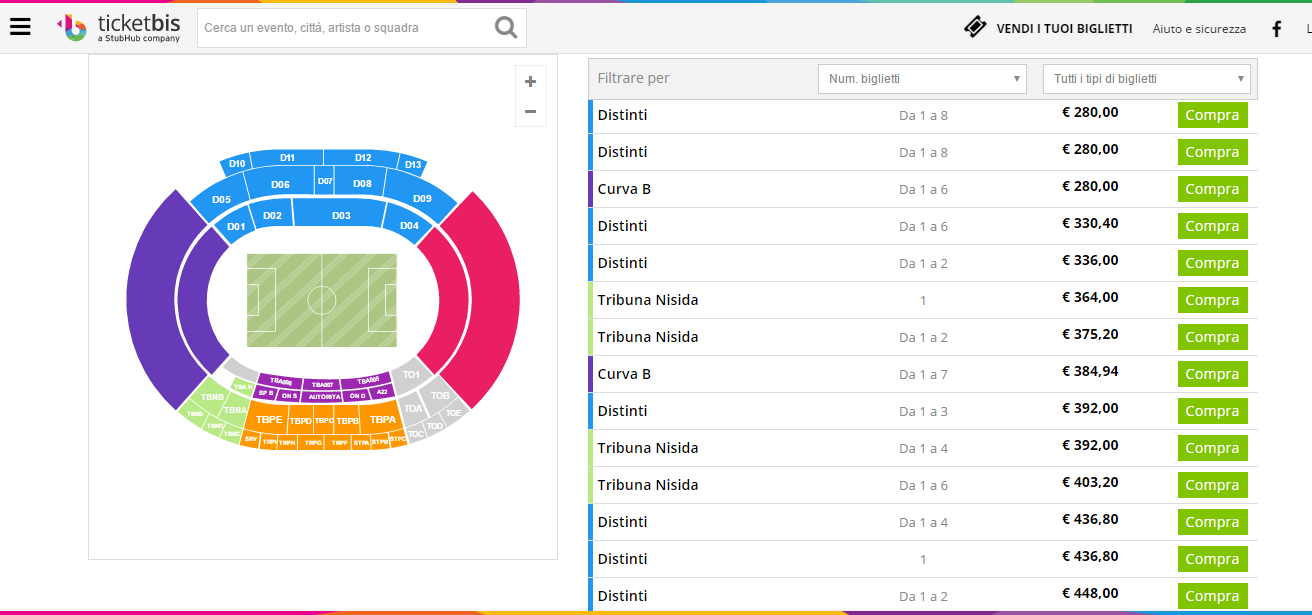
Task: Open the Facebook icon link
Action: (1277, 29)
